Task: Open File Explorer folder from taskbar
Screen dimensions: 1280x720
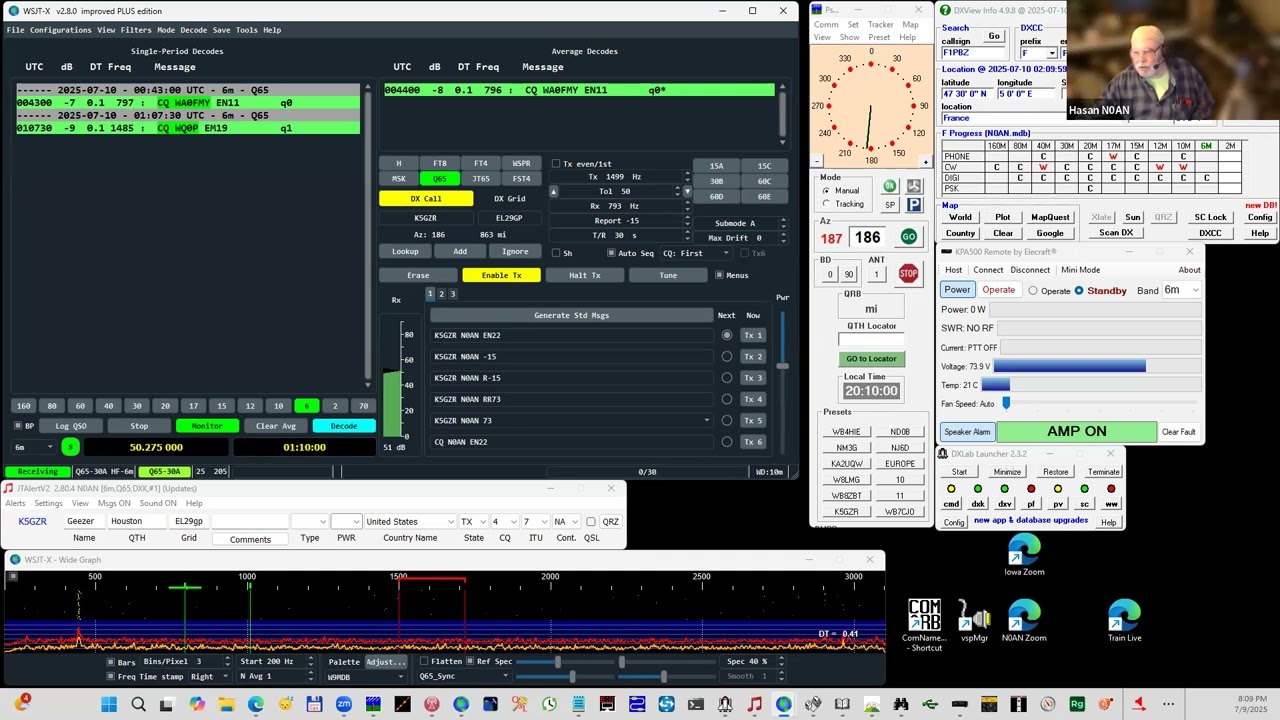Action: click(226, 705)
